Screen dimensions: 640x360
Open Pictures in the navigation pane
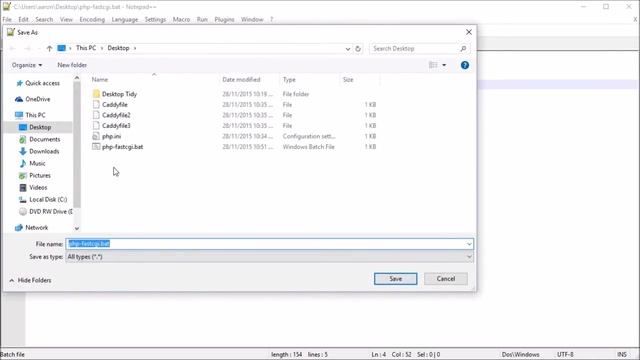pyautogui.click(x=36, y=176)
